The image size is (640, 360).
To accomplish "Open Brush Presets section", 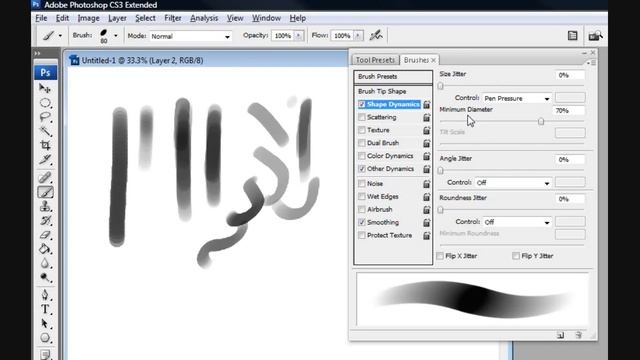I will (393, 77).
